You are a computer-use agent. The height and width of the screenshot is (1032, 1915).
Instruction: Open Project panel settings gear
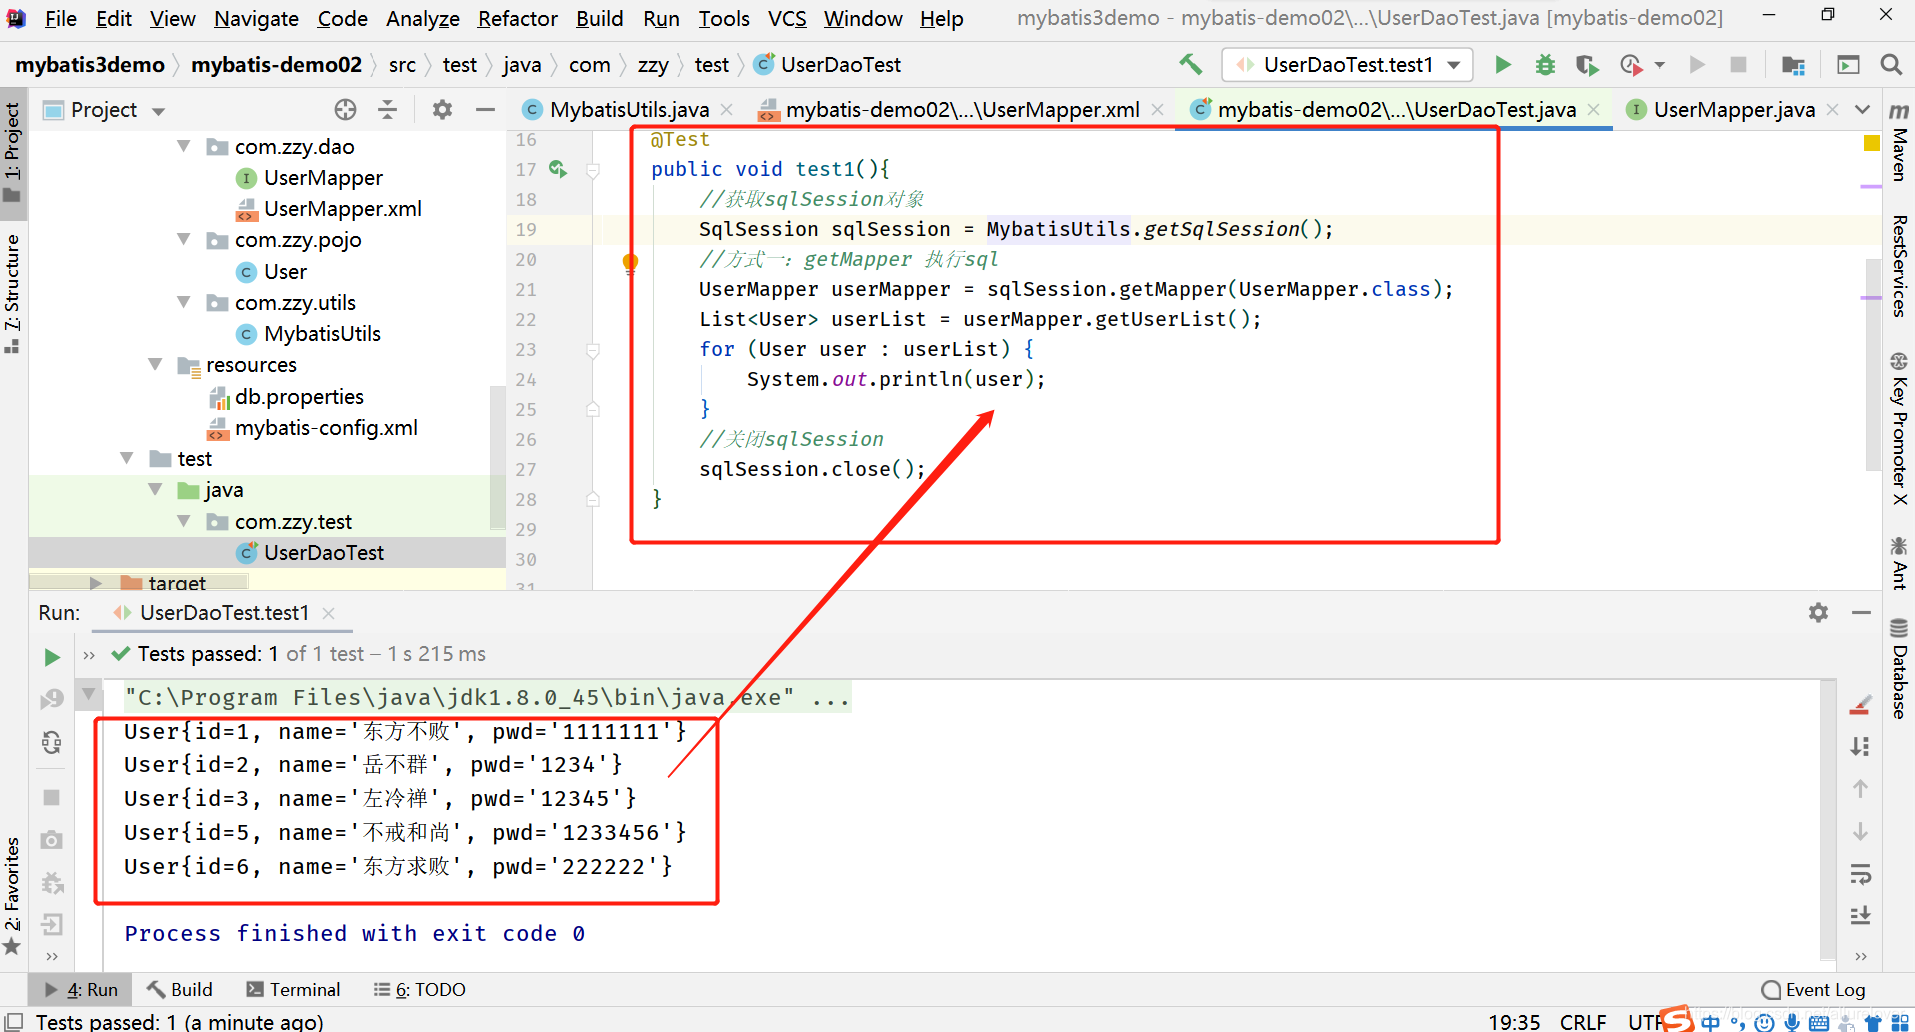pyautogui.click(x=442, y=110)
